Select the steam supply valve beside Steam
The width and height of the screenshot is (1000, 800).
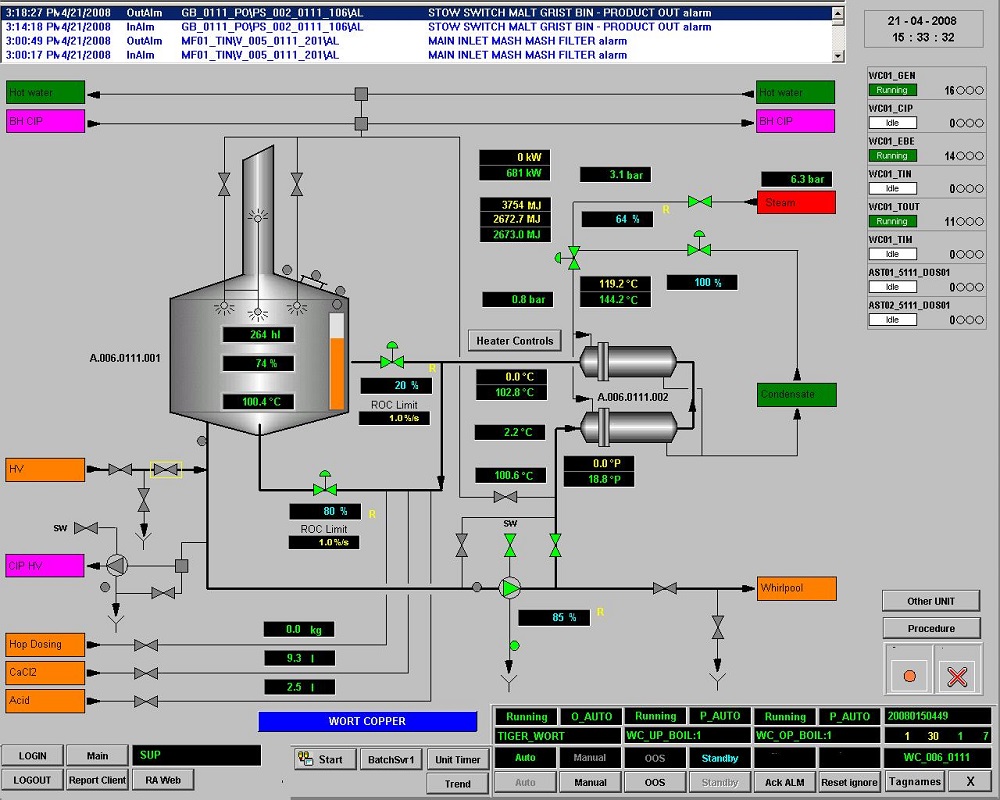pyautogui.click(x=700, y=202)
